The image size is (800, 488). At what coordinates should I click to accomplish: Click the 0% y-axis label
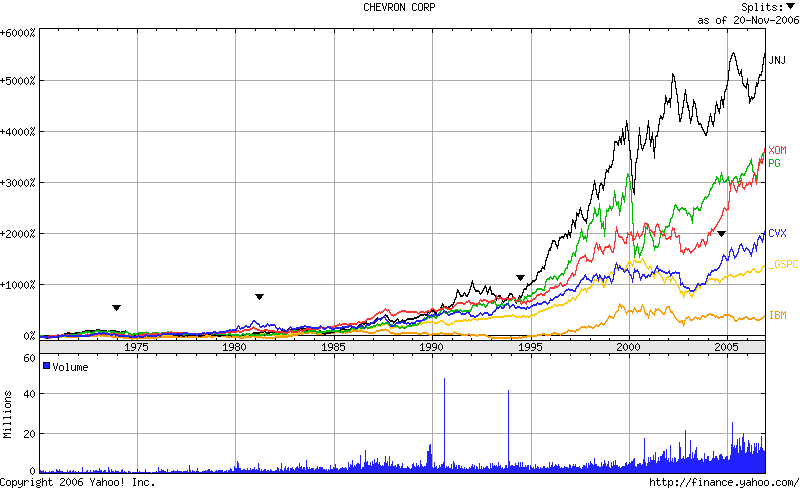coord(29,336)
